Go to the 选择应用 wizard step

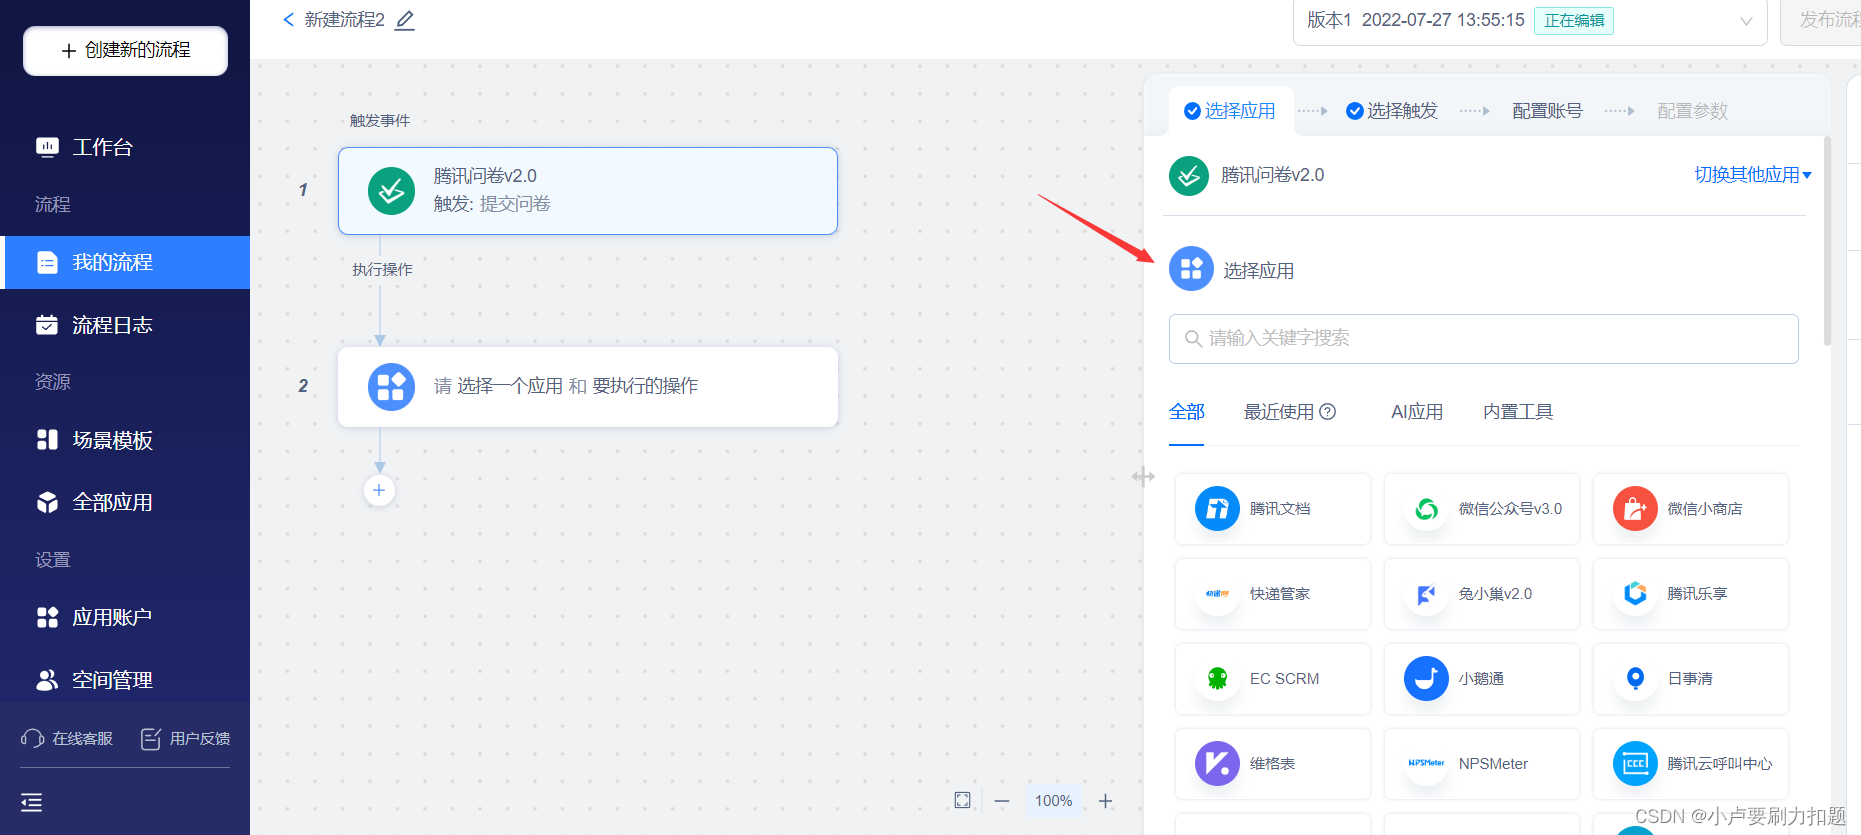click(x=1230, y=111)
